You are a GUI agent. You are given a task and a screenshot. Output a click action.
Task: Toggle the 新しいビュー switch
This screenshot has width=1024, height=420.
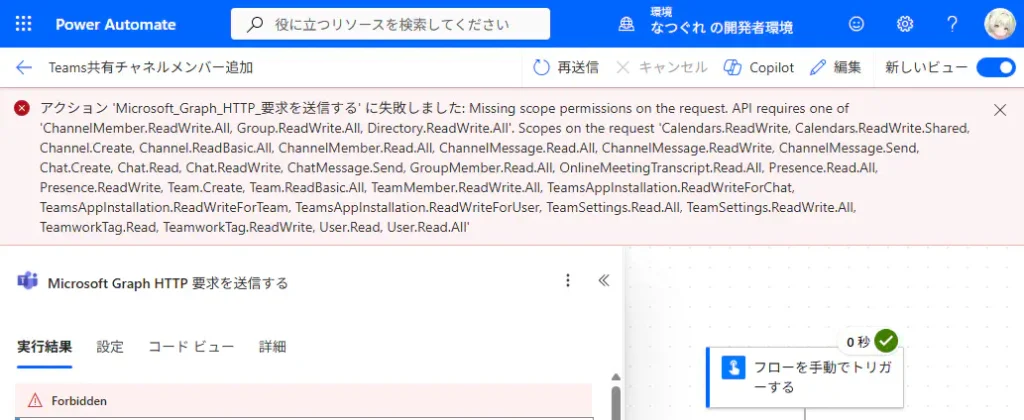[x=996, y=67]
